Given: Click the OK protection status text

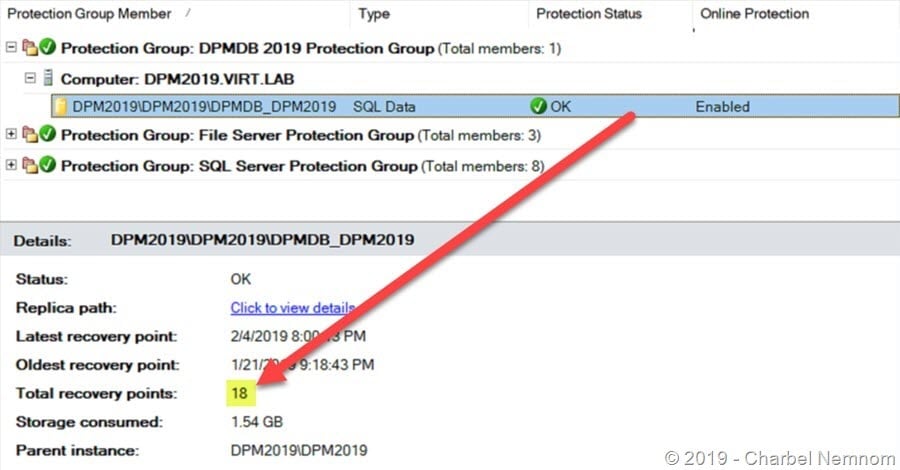Looking at the screenshot, I should coord(560,107).
